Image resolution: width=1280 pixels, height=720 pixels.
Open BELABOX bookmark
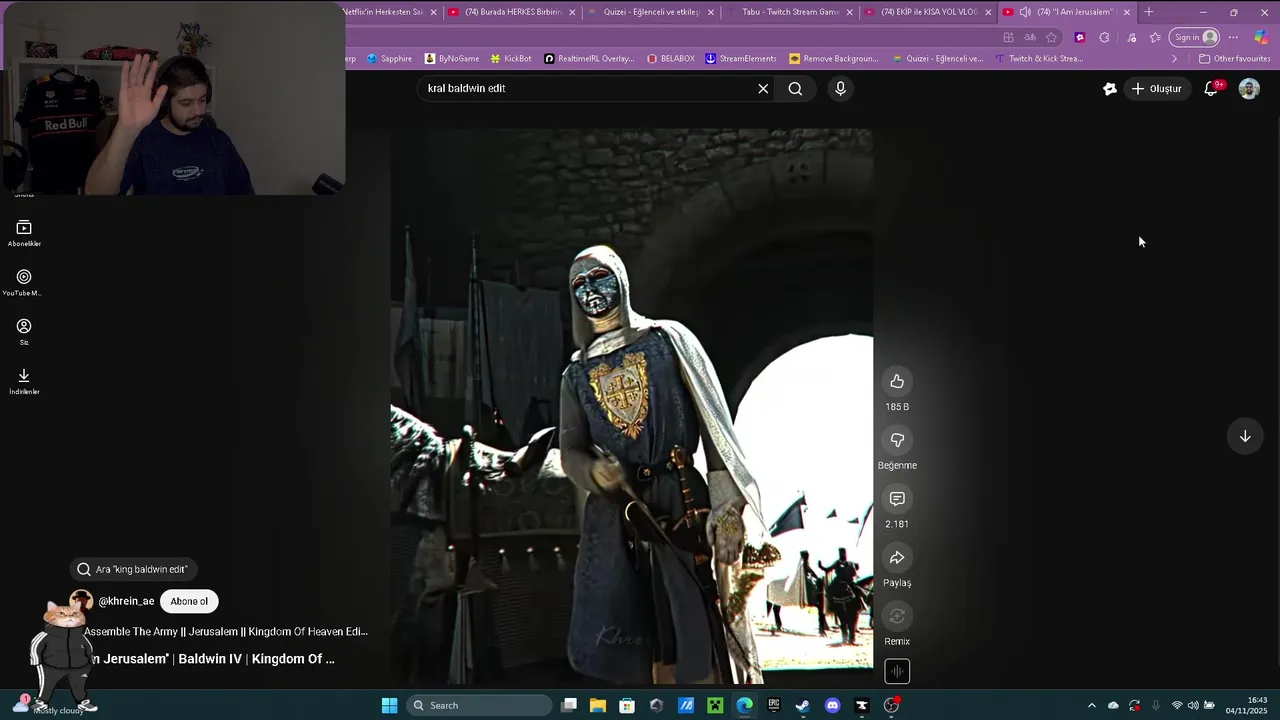pos(671,58)
